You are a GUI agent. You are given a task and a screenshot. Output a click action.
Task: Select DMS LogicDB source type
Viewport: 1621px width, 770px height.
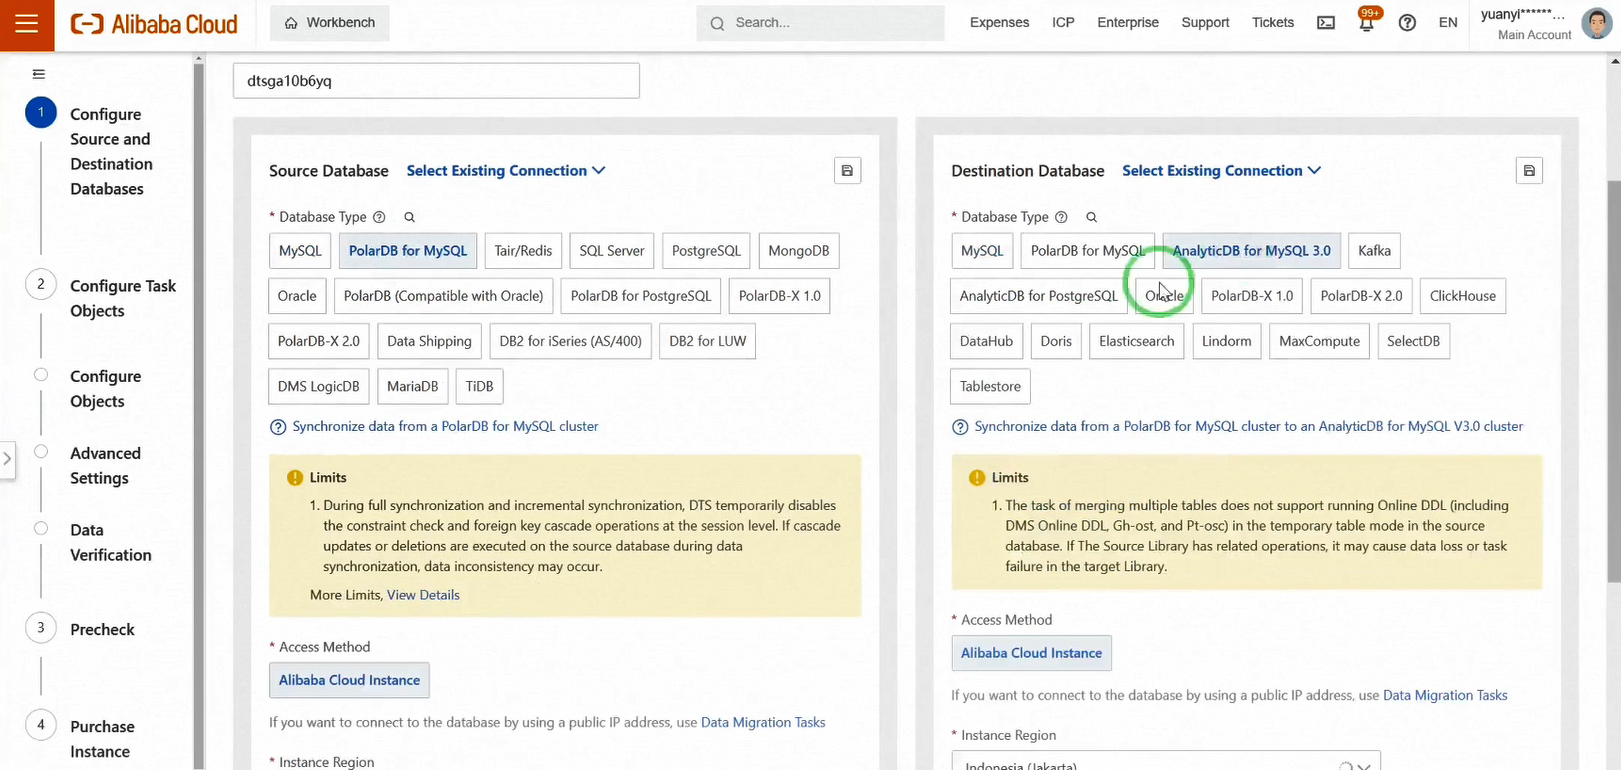[x=319, y=386]
